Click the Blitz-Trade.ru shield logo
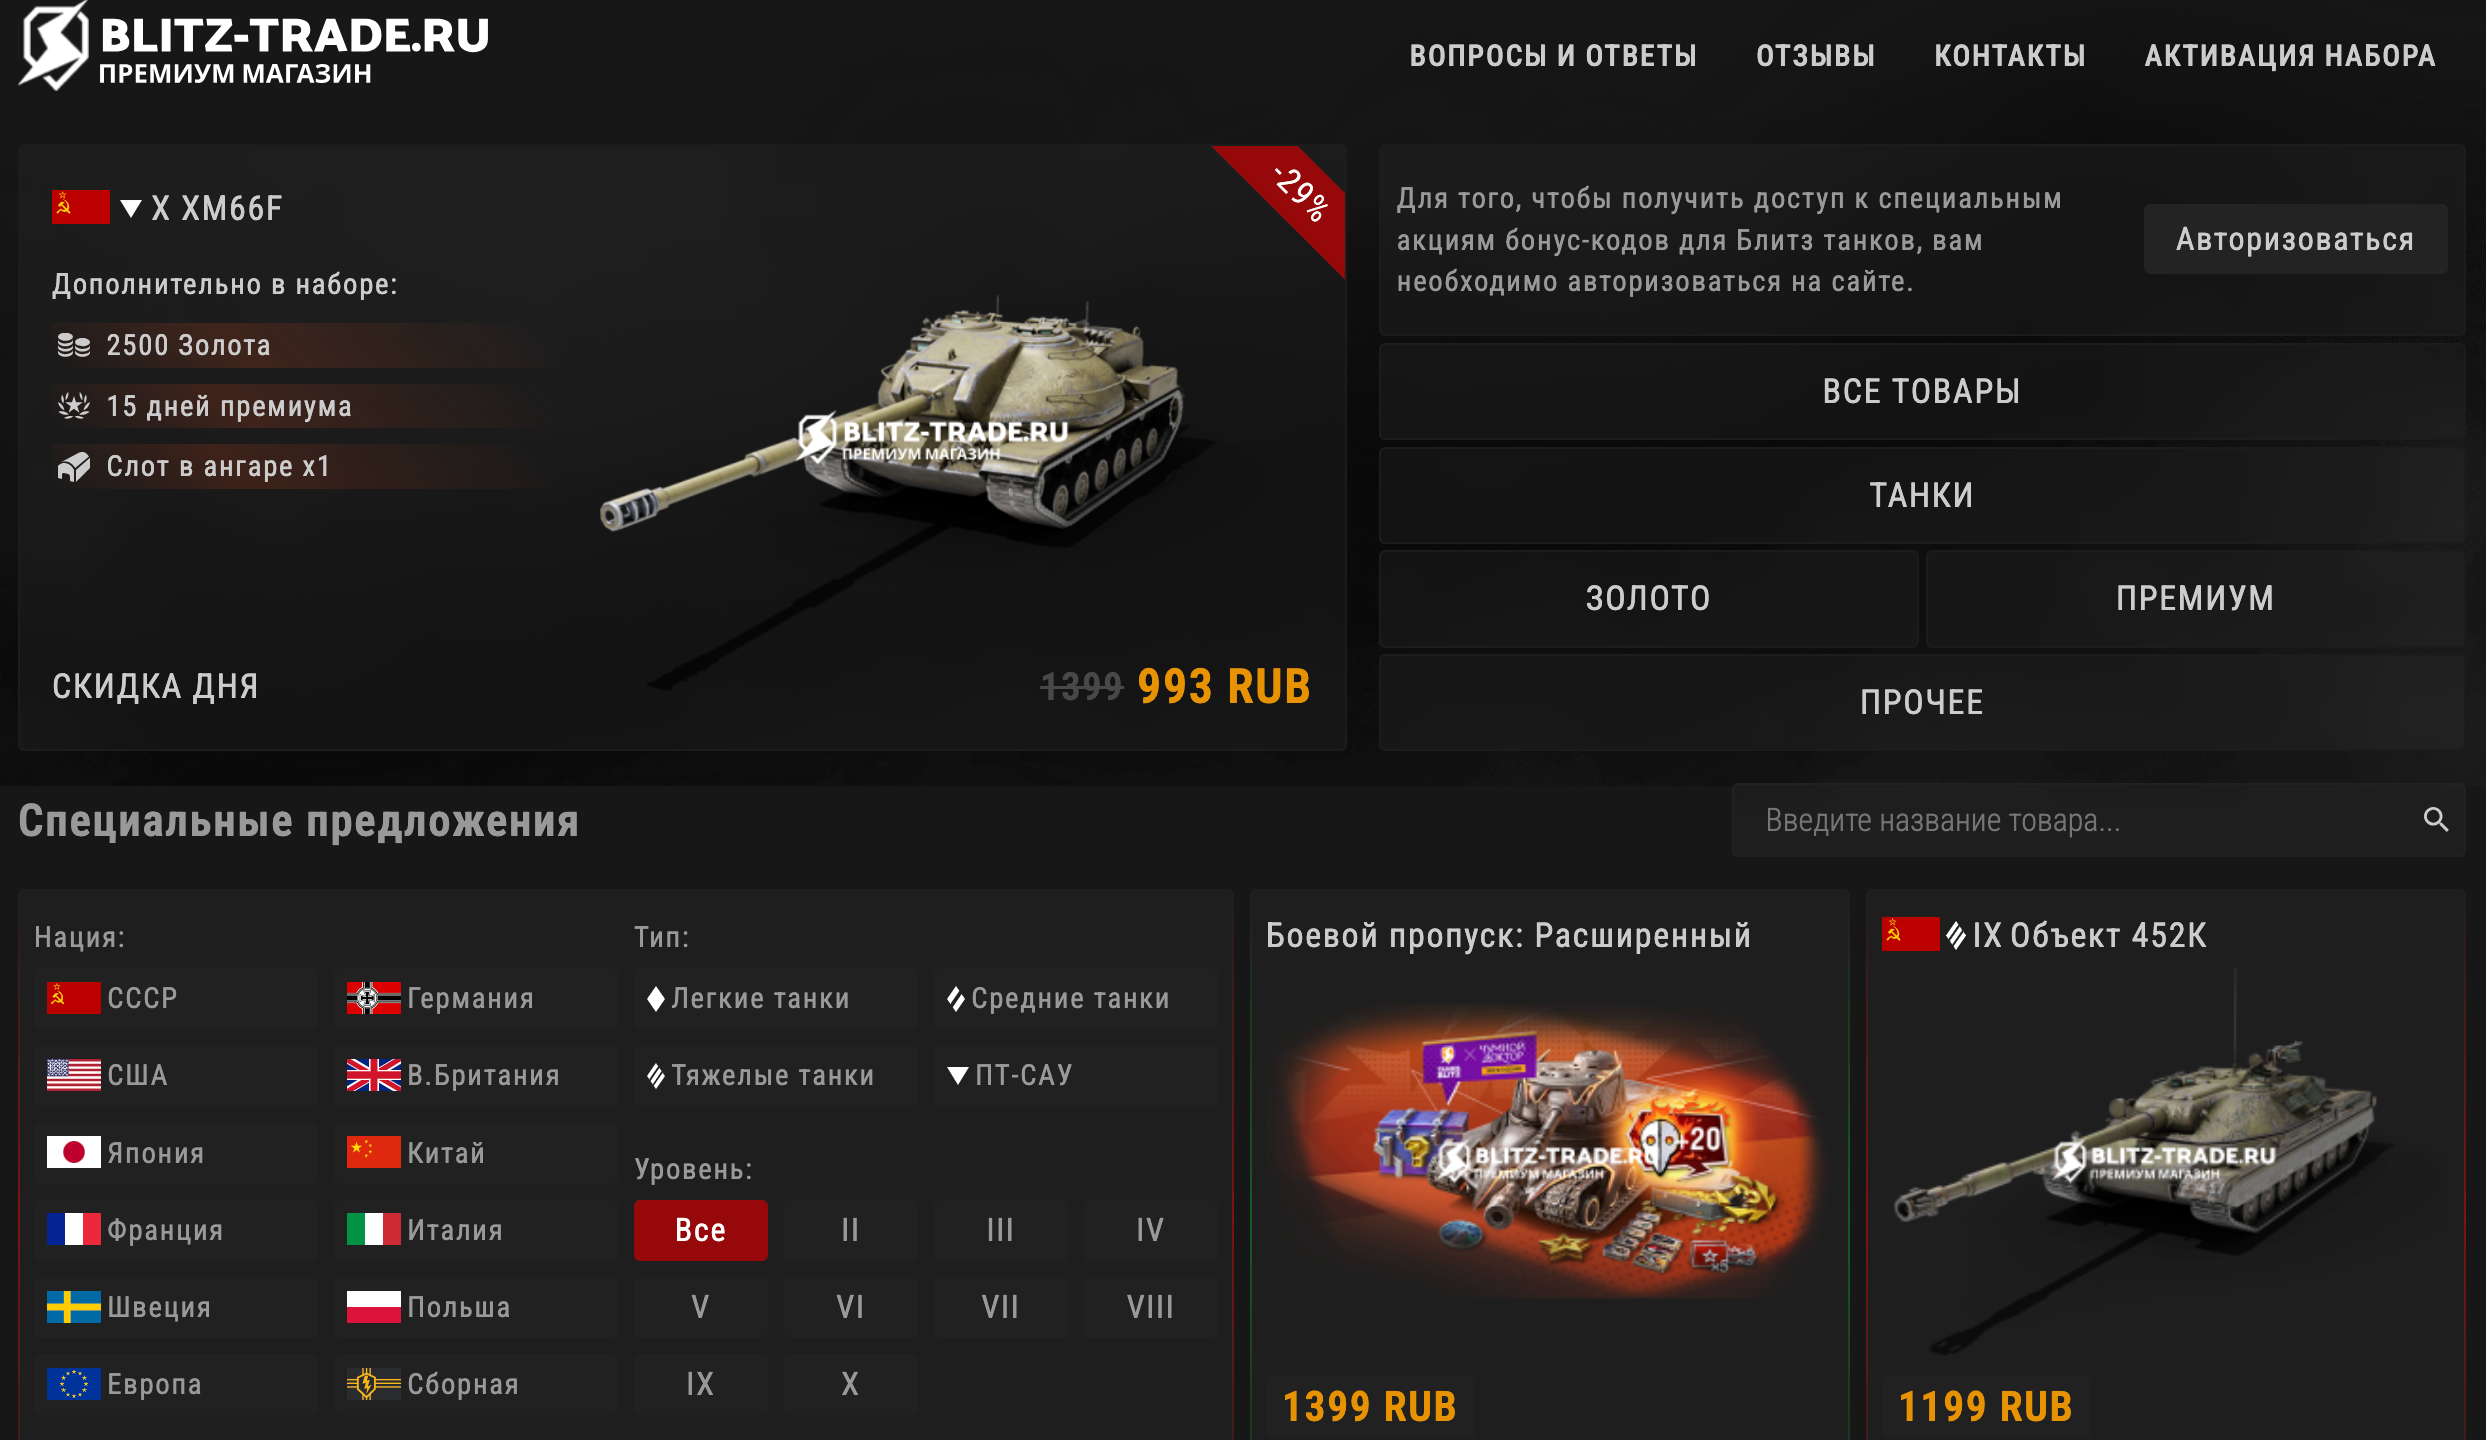 tap(55, 45)
